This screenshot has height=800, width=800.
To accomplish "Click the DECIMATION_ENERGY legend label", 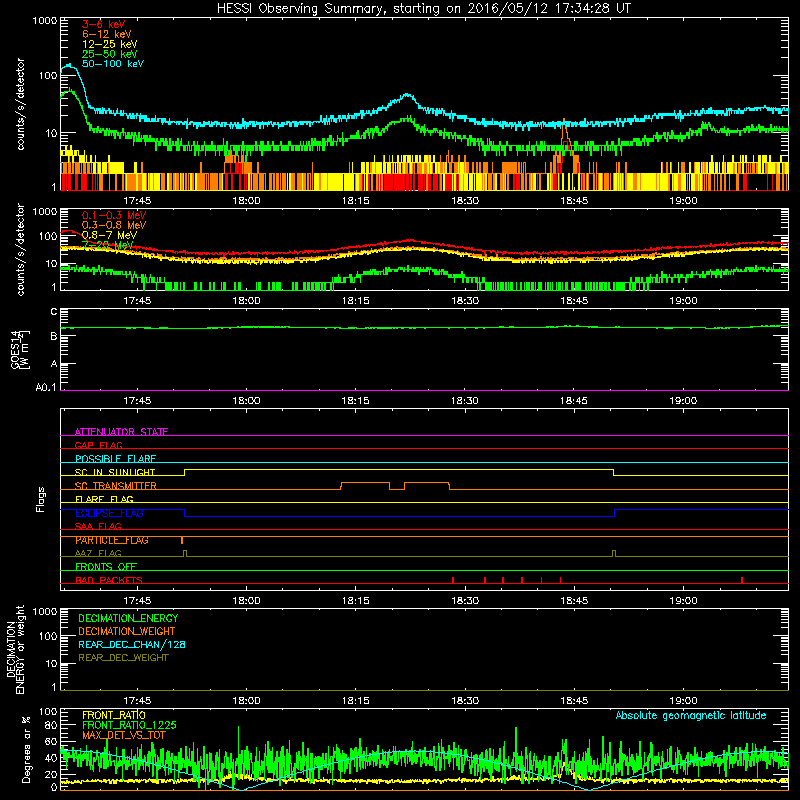I will (128, 618).
